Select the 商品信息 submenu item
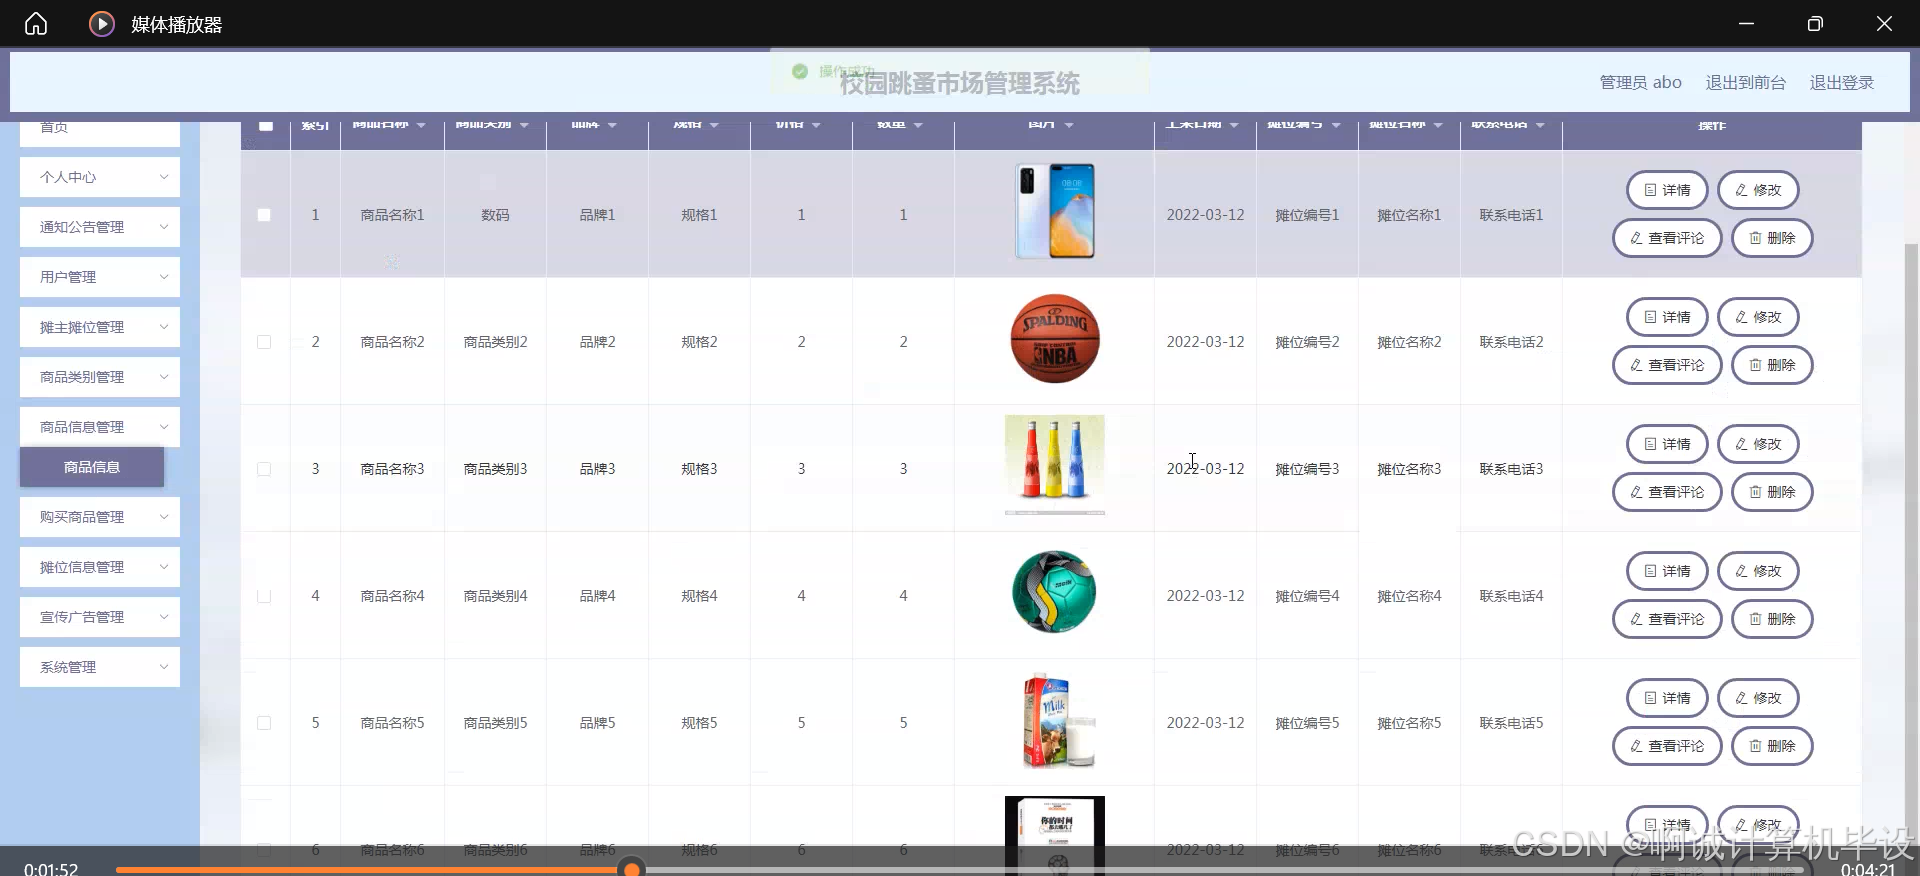The width and height of the screenshot is (1920, 876). tap(92, 467)
